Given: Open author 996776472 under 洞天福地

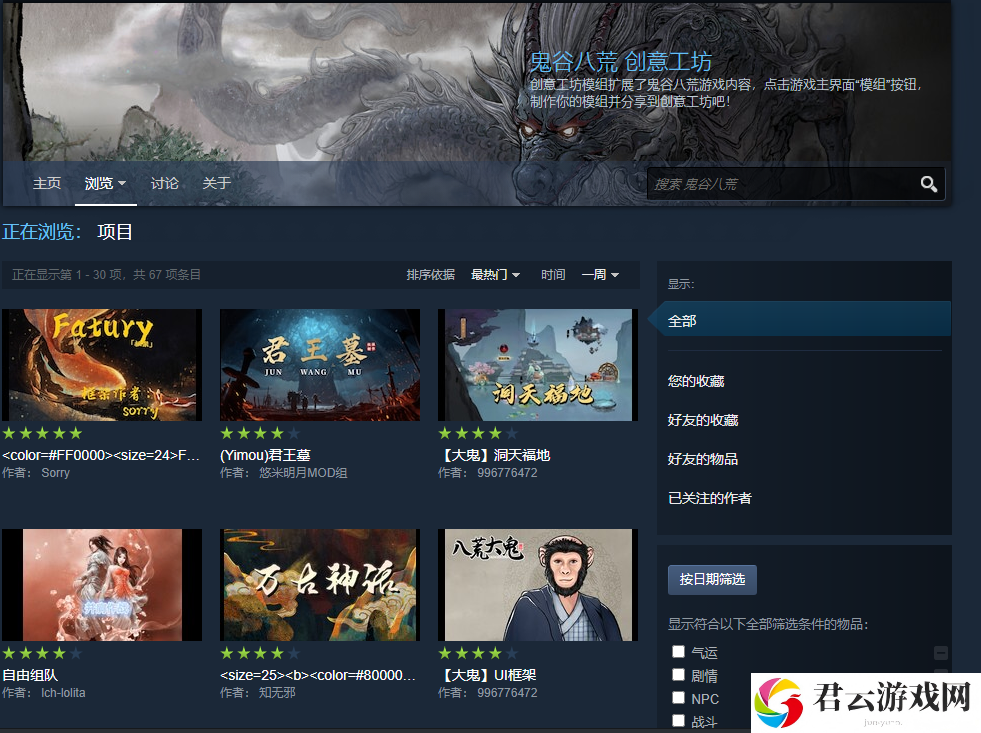Looking at the screenshot, I should pos(507,473).
